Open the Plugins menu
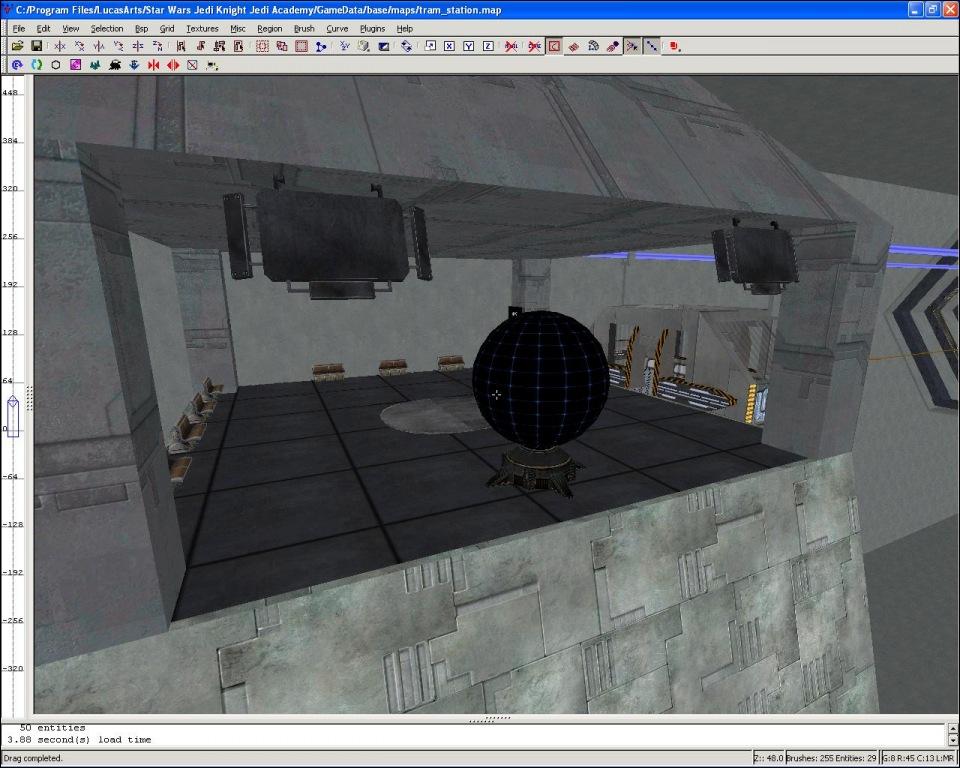 coord(372,29)
